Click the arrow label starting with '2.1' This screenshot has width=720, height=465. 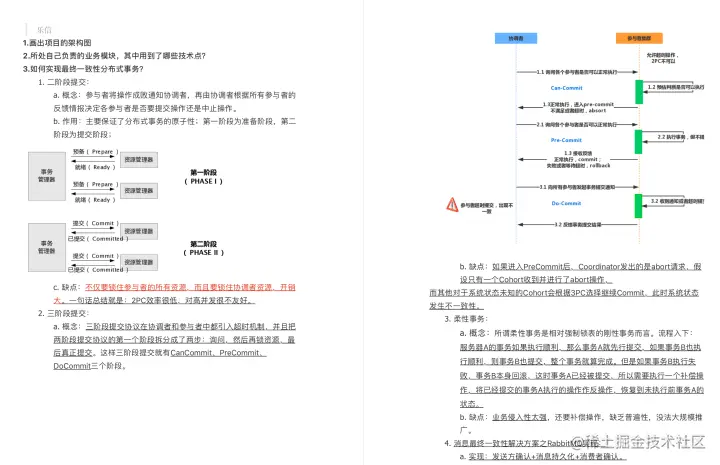[x=577, y=124]
